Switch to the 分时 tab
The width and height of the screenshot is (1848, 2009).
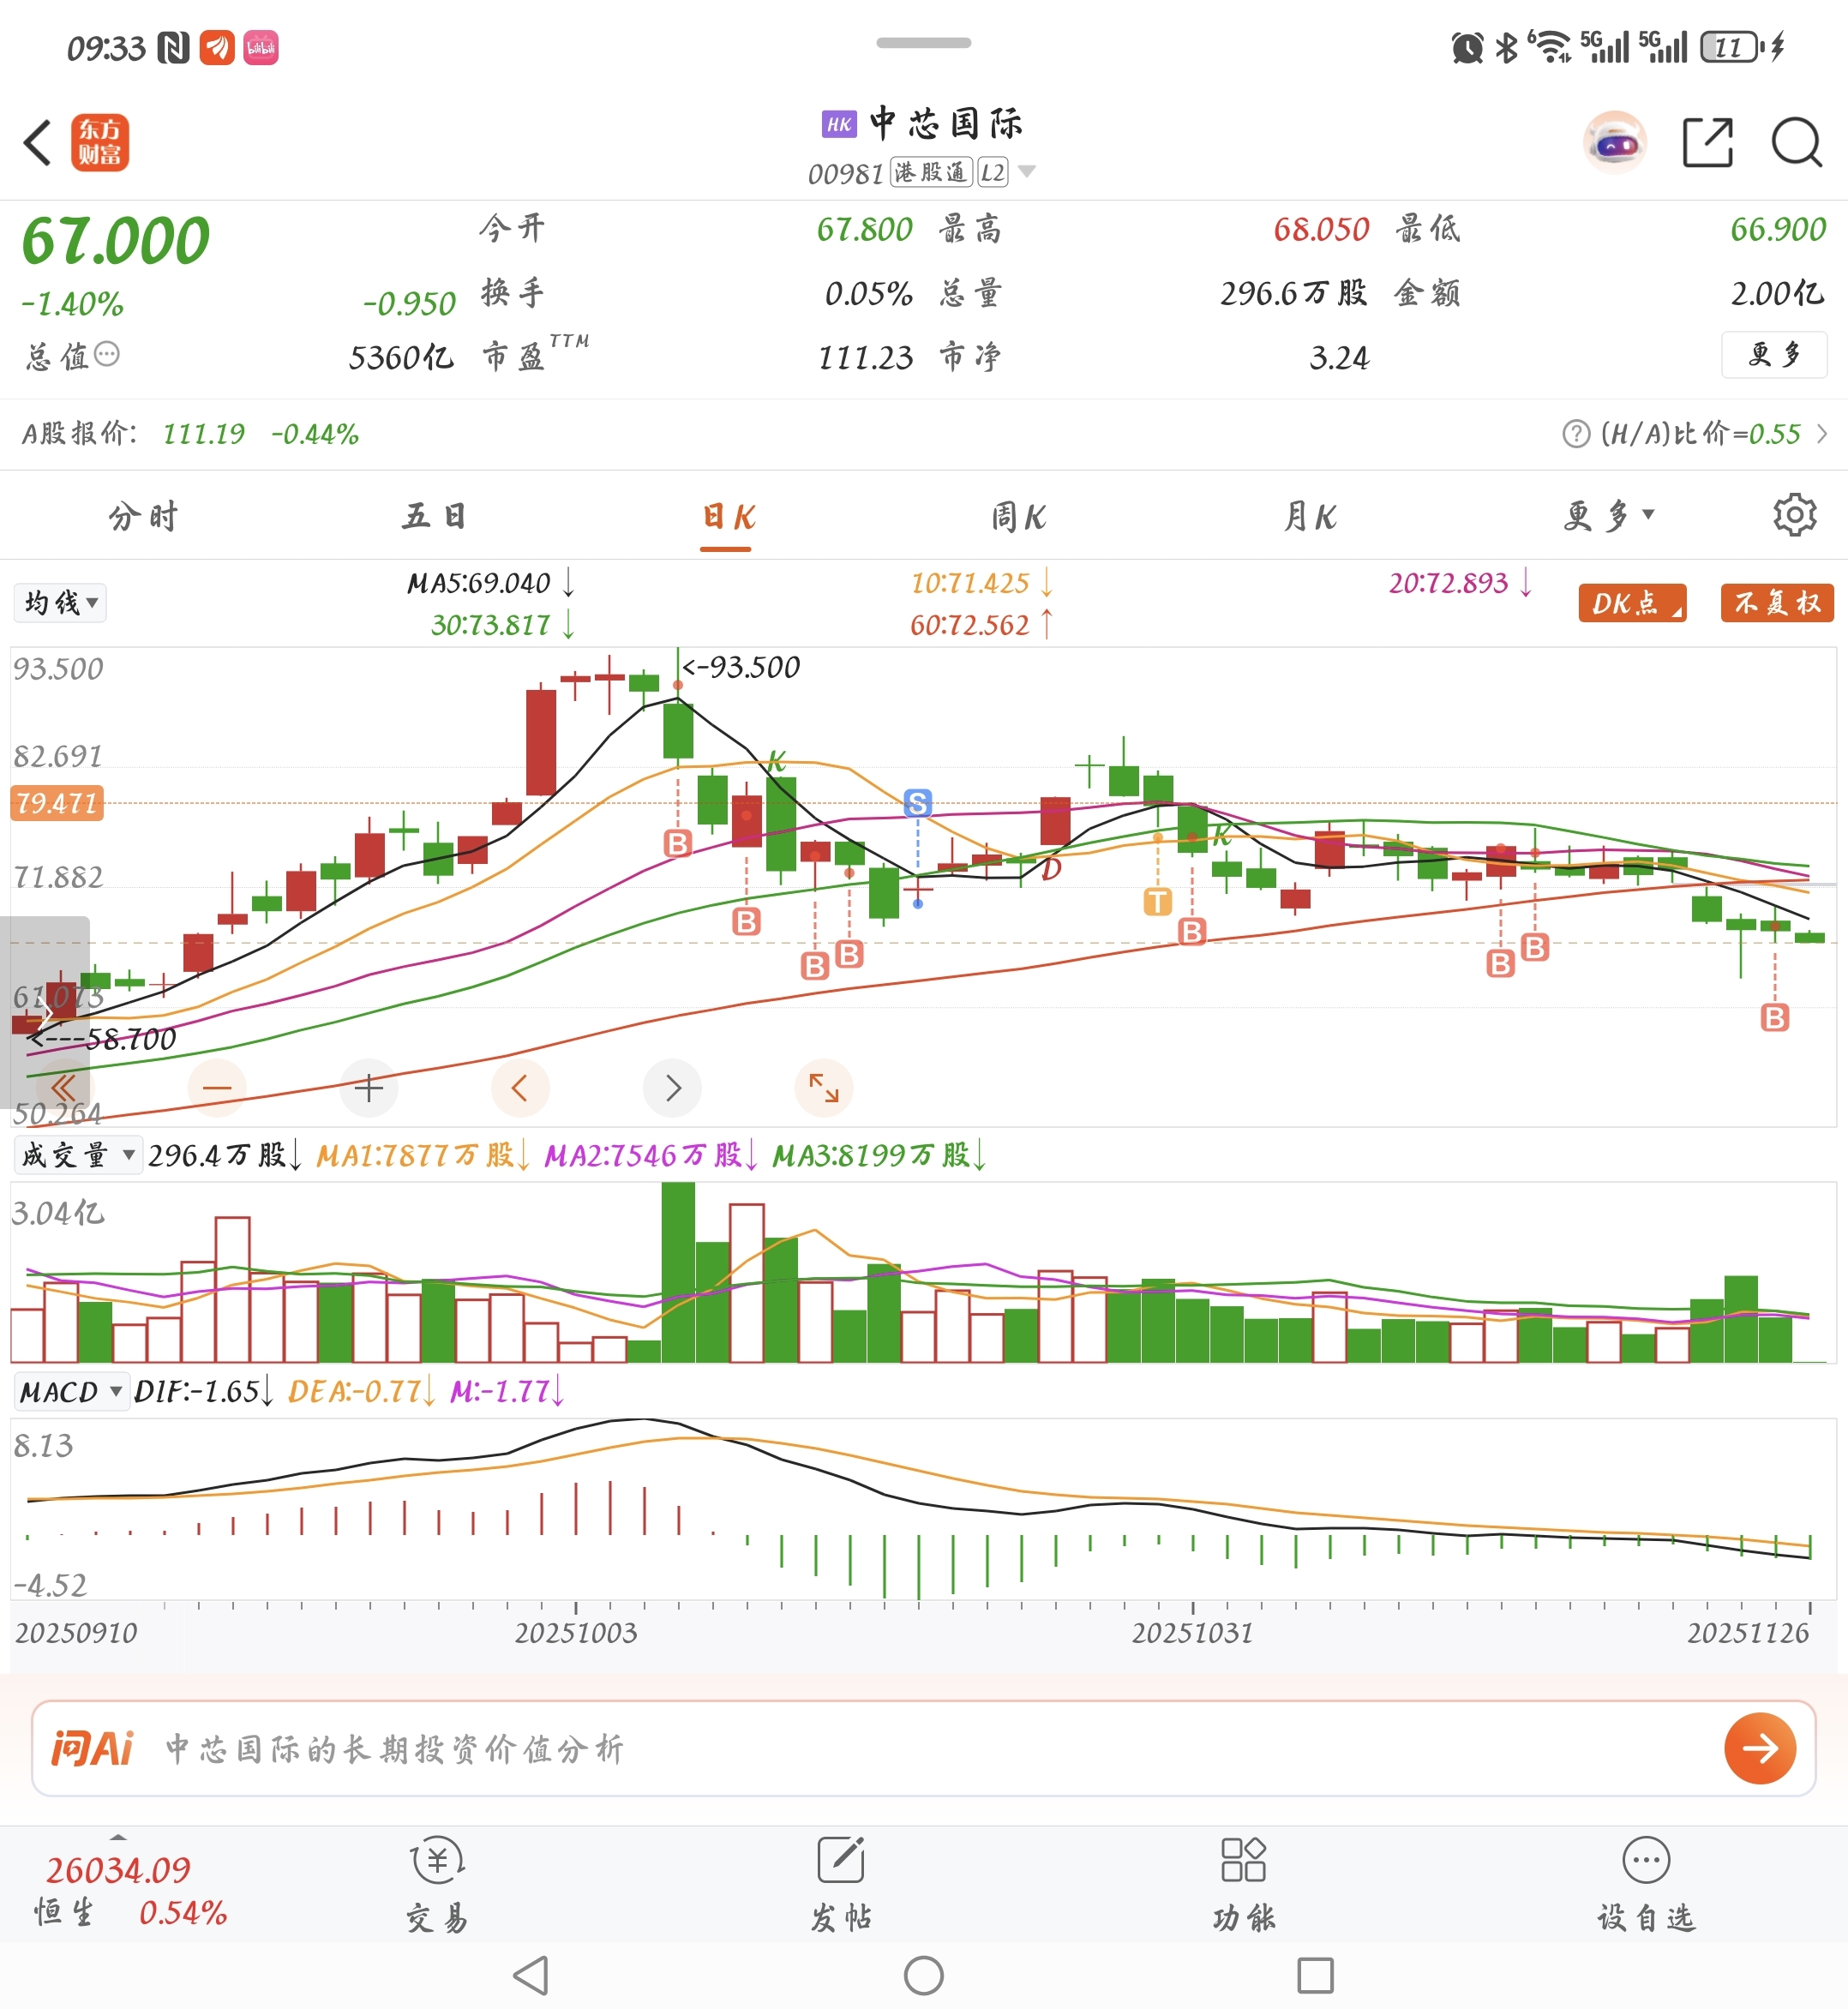(x=143, y=517)
